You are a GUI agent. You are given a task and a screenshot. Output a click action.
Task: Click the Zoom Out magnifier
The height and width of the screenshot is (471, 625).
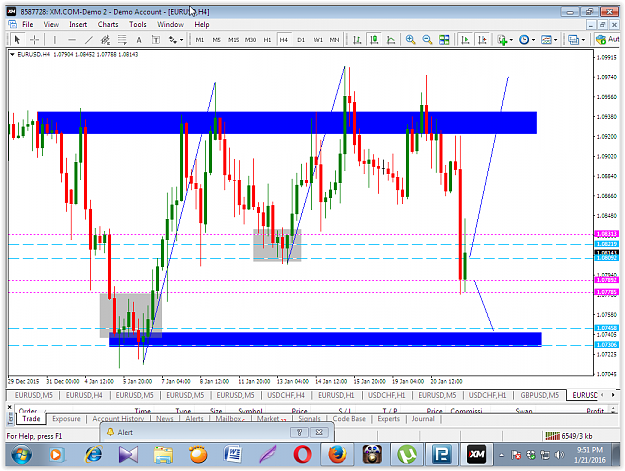point(427,39)
